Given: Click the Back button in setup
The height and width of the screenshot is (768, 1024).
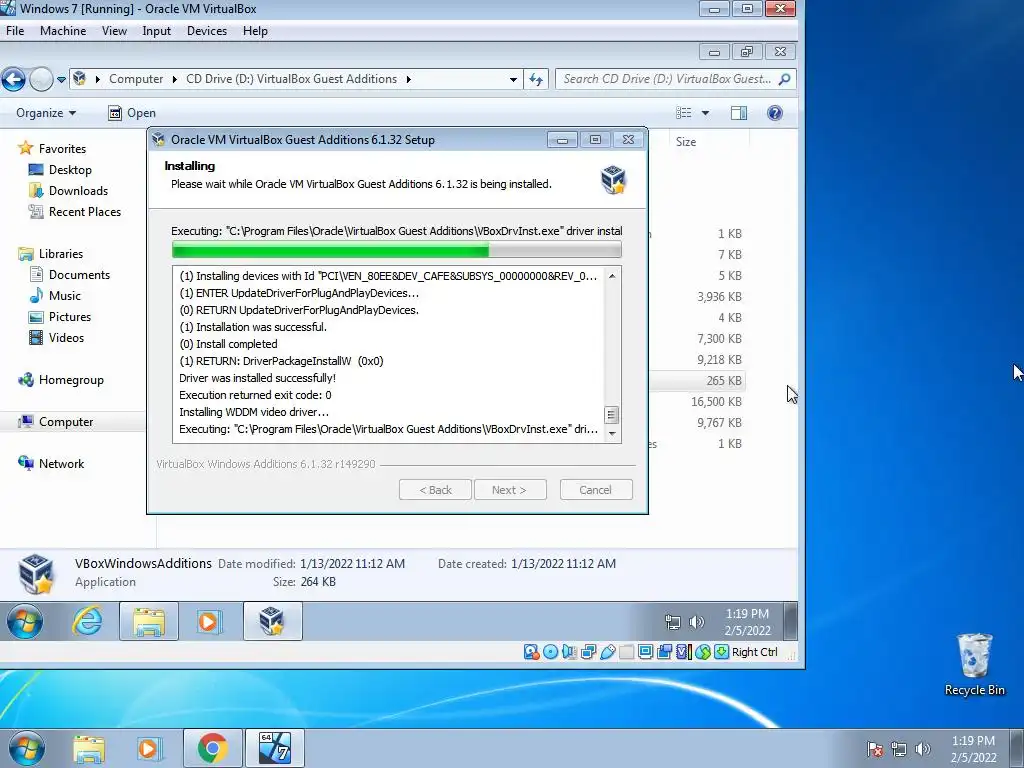Looking at the screenshot, I should click(435, 490).
